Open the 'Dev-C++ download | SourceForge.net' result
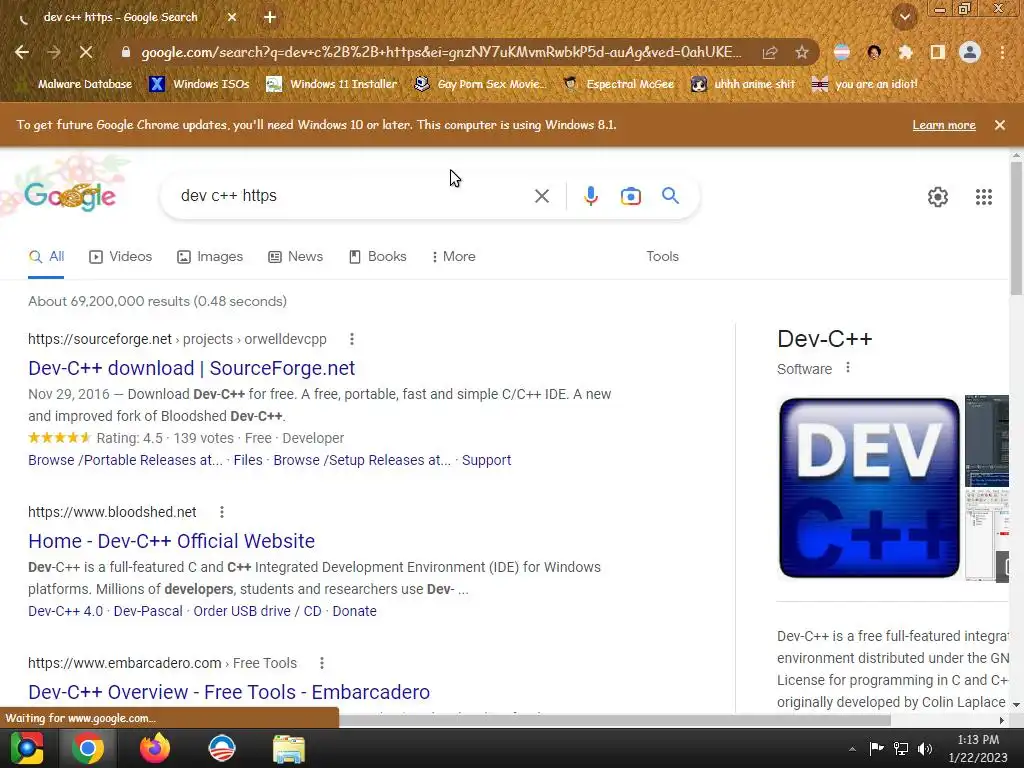The height and width of the screenshot is (768, 1024). coord(191,368)
